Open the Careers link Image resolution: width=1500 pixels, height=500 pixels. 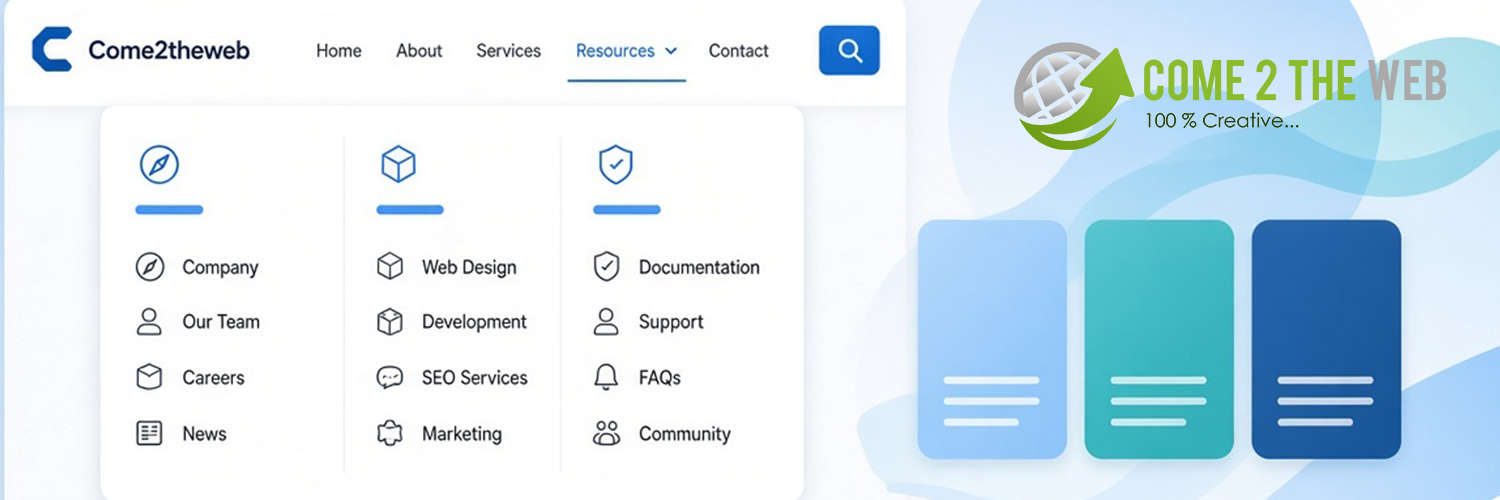pyautogui.click(x=213, y=378)
